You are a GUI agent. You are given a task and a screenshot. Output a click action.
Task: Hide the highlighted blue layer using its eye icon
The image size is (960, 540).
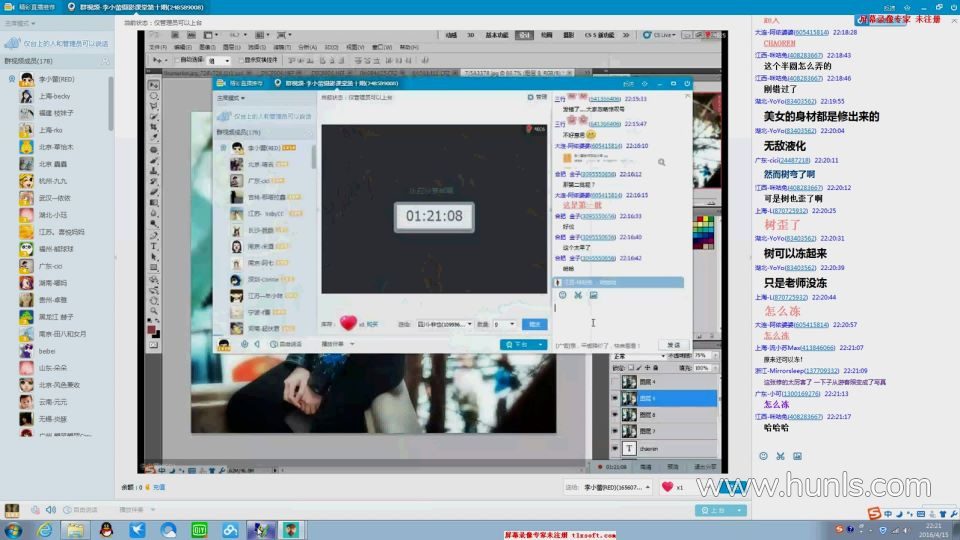(615, 398)
